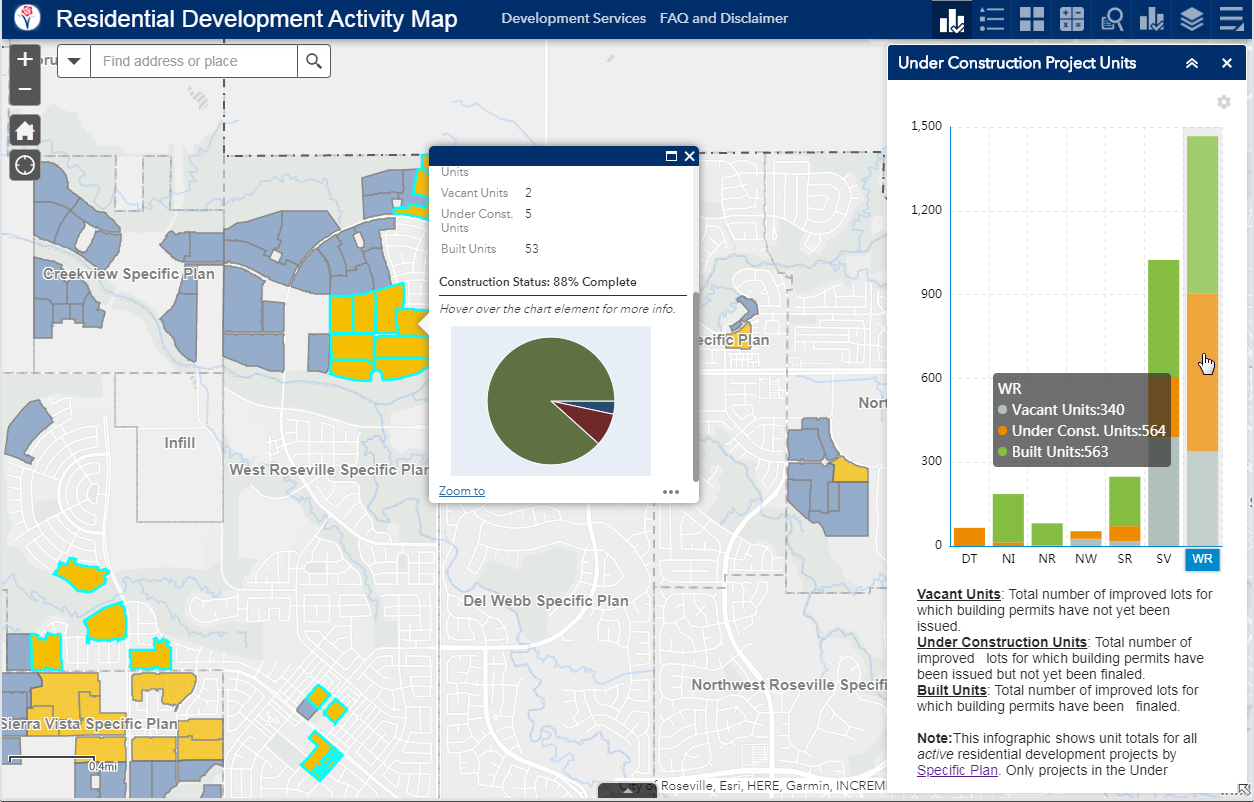The image size is (1254, 802).
Task: Open the second chart widget icon
Action: pyautogui.click(x=1151, y=19)
